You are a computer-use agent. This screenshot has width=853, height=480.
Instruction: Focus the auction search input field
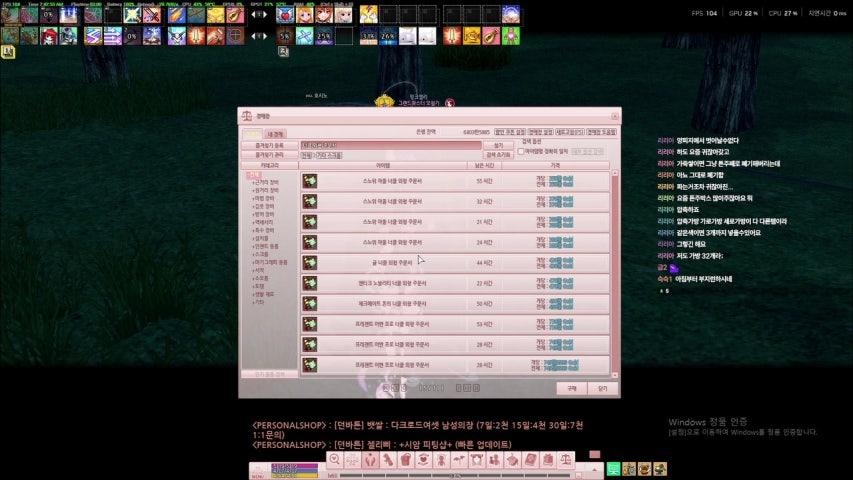tap(391, 145)
